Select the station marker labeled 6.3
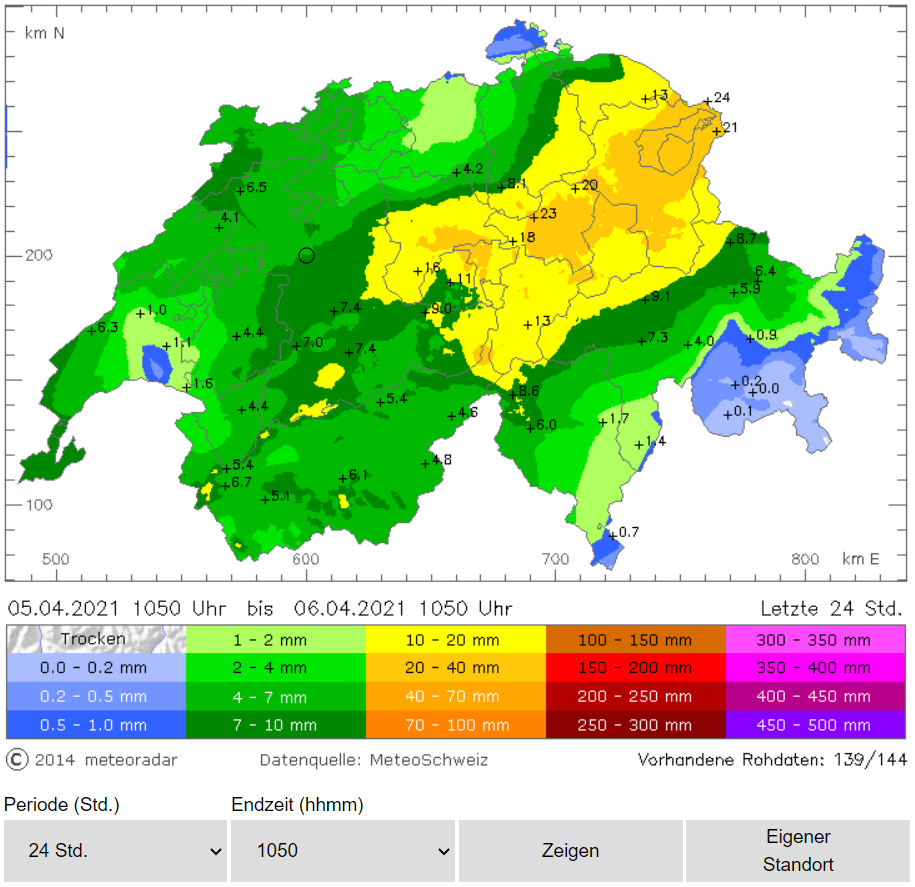915x887 pixels. click(x=92, y=330)
